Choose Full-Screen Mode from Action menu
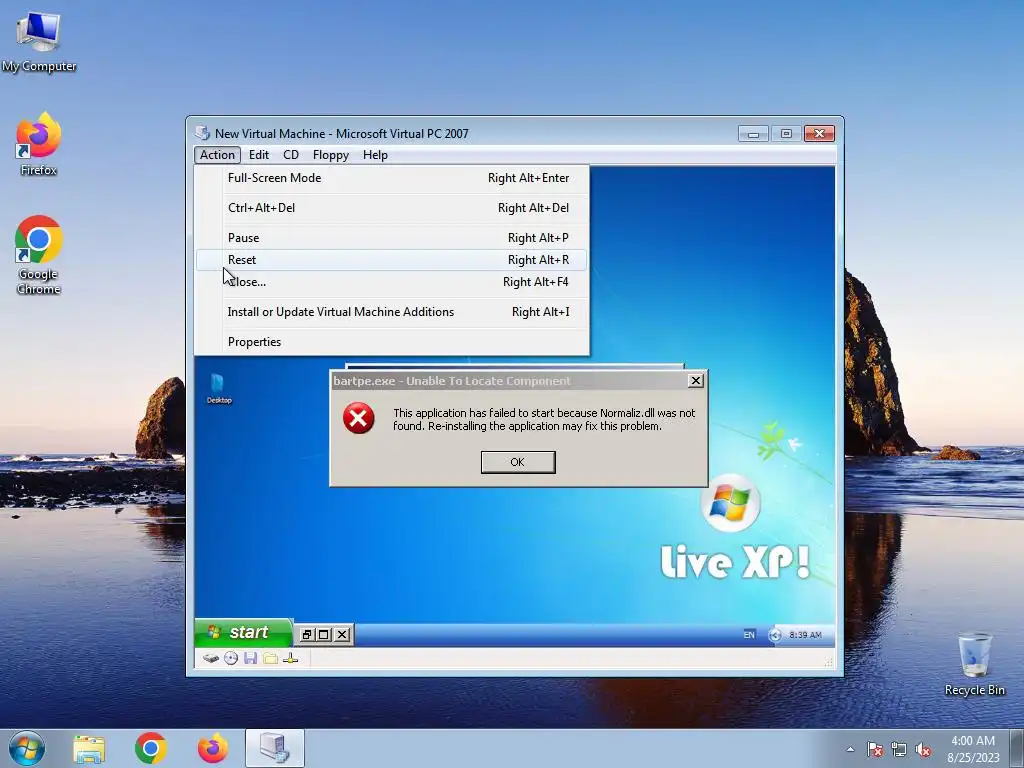The image size is (1024, 768). point(392,178)
